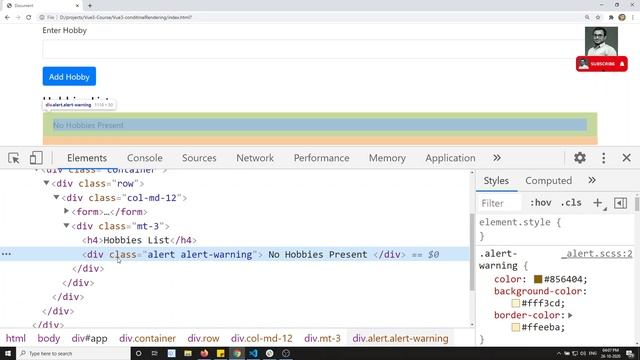Open Task View on the taskbar

tap(155, 353)
